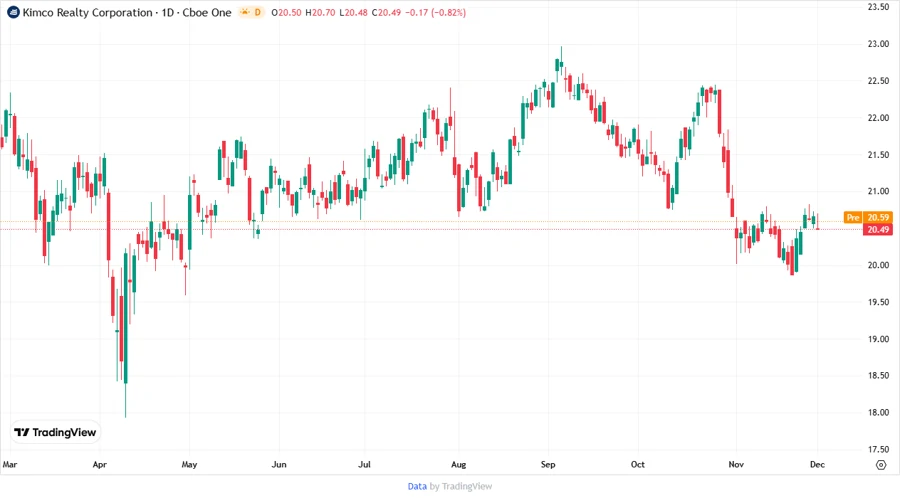Click the red 20.49 price label
The width and height of the screenshot is (900, 498).
[878, 229]
